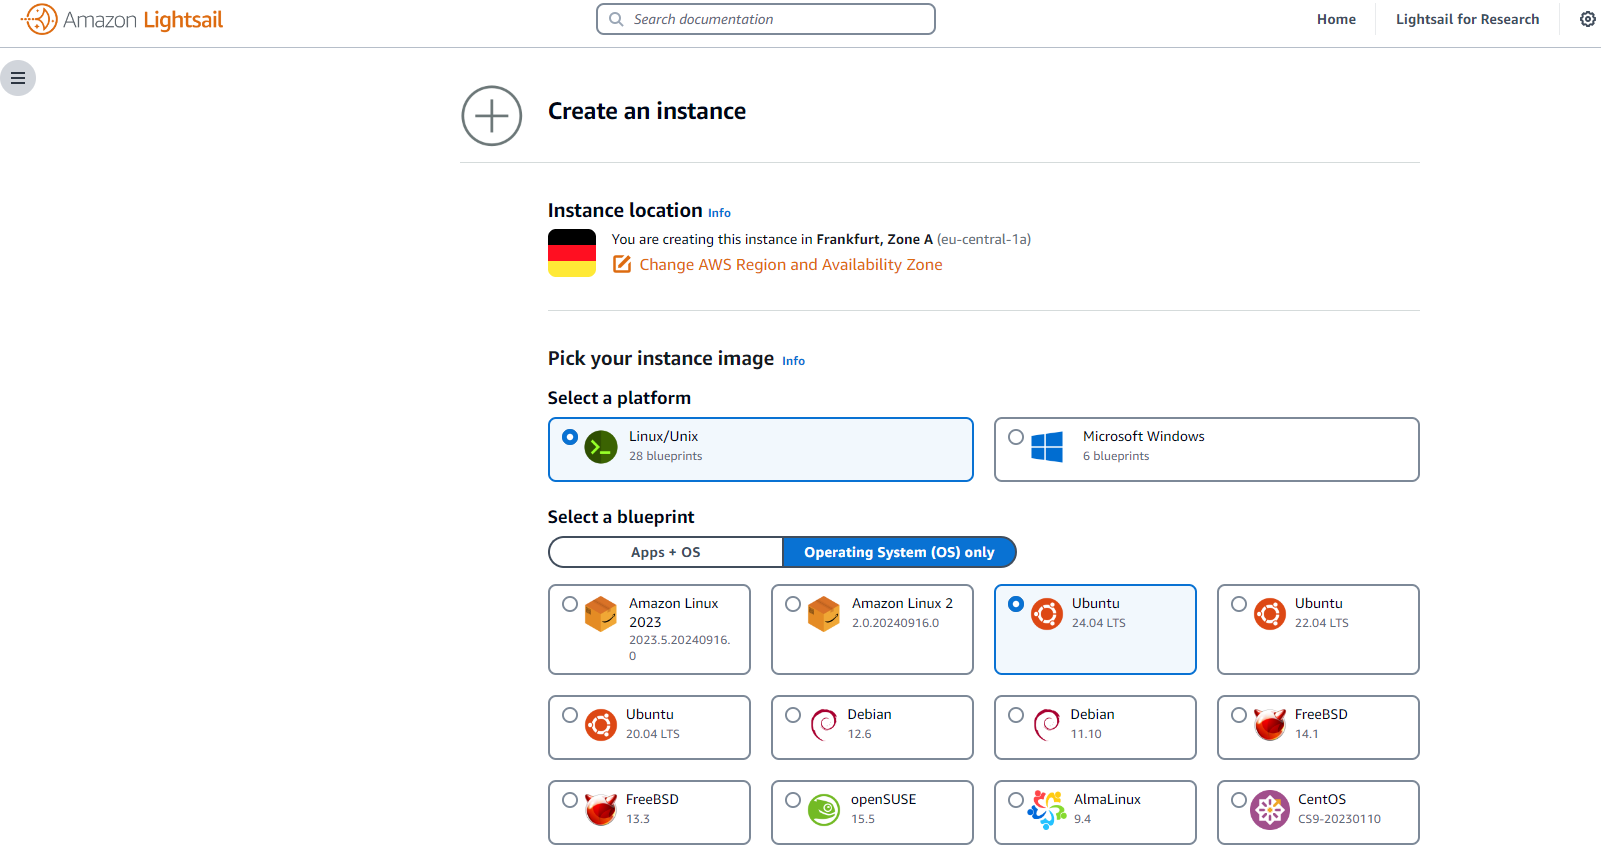Click the Ubuntu 20.04 LTS logo icon
Screen dimensions: 1601x864
(601, 725)
